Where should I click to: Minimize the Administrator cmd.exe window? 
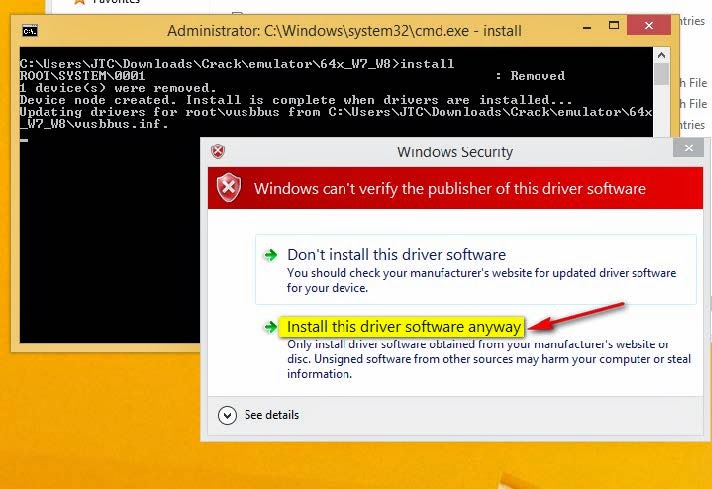coord(587,28)
